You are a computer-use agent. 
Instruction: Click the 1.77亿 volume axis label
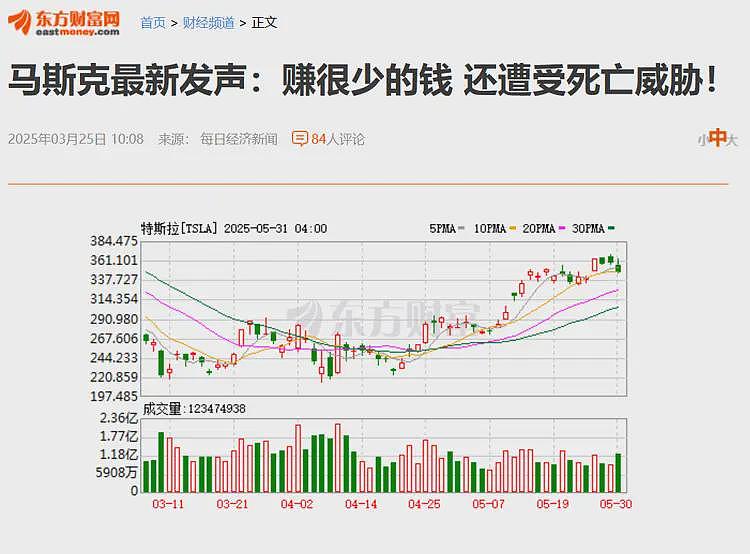[118, 436]
